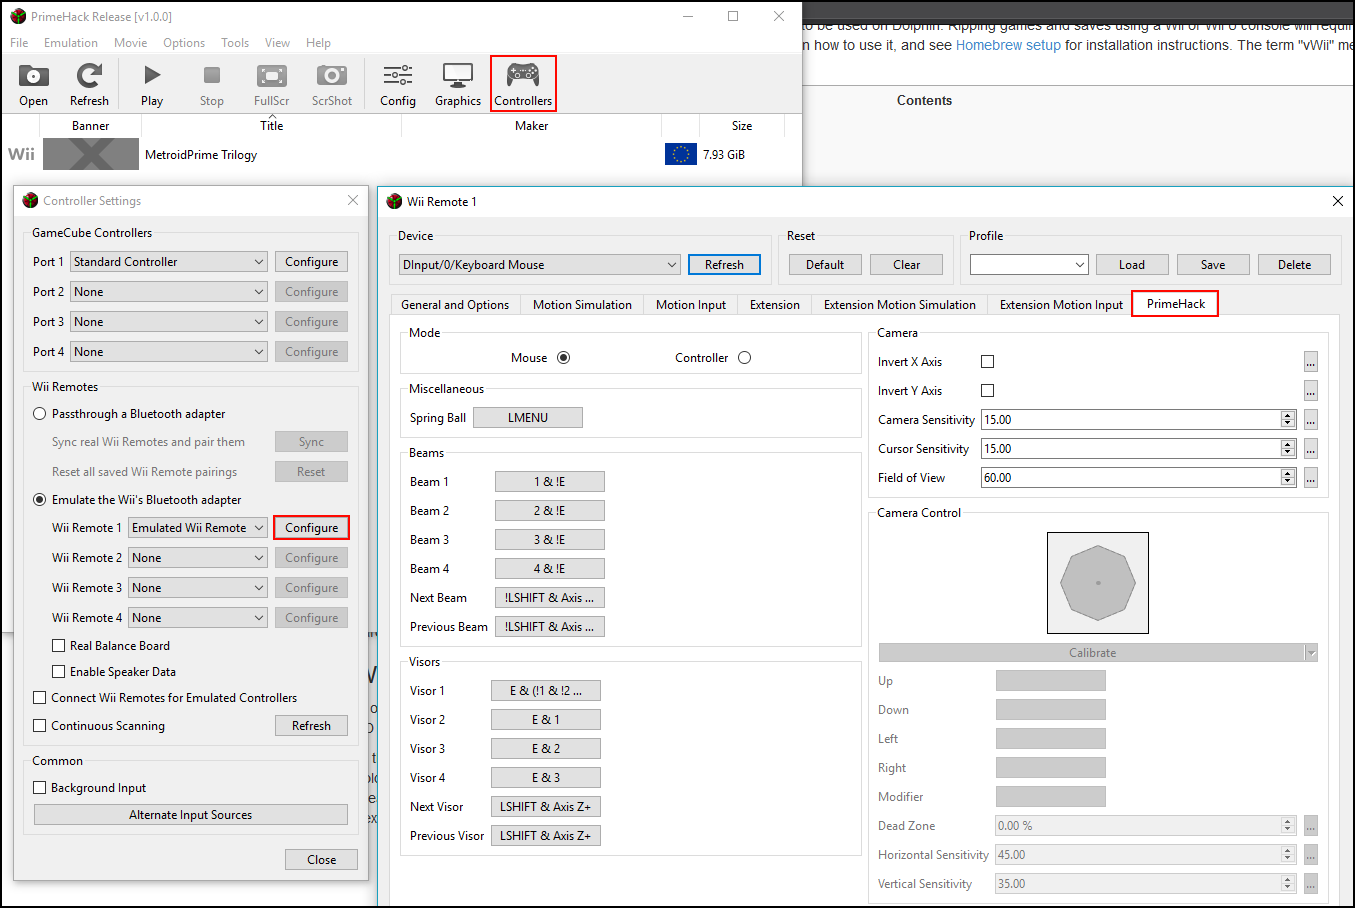Click the Next Visor key binding button
The width and height of the screenshot is (1355, 908).
[546, 807]
